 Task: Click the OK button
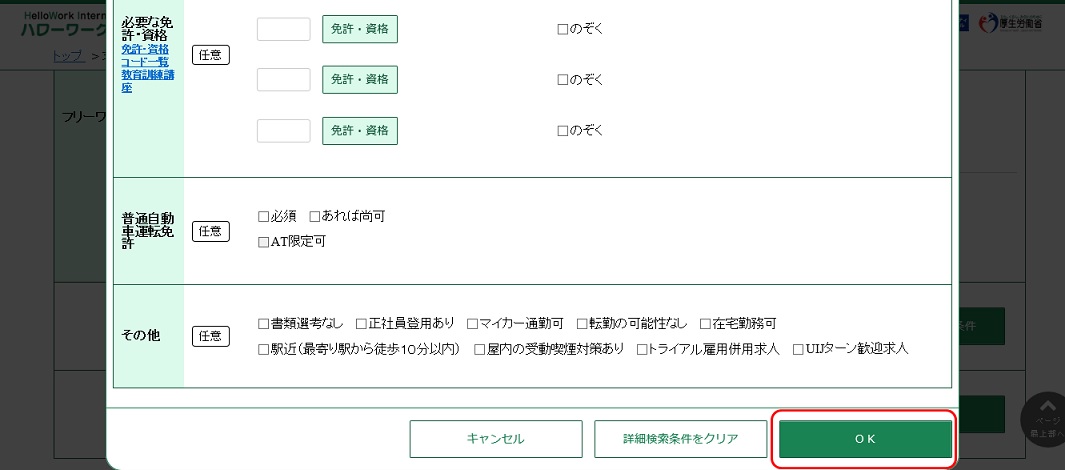[865, 439]
